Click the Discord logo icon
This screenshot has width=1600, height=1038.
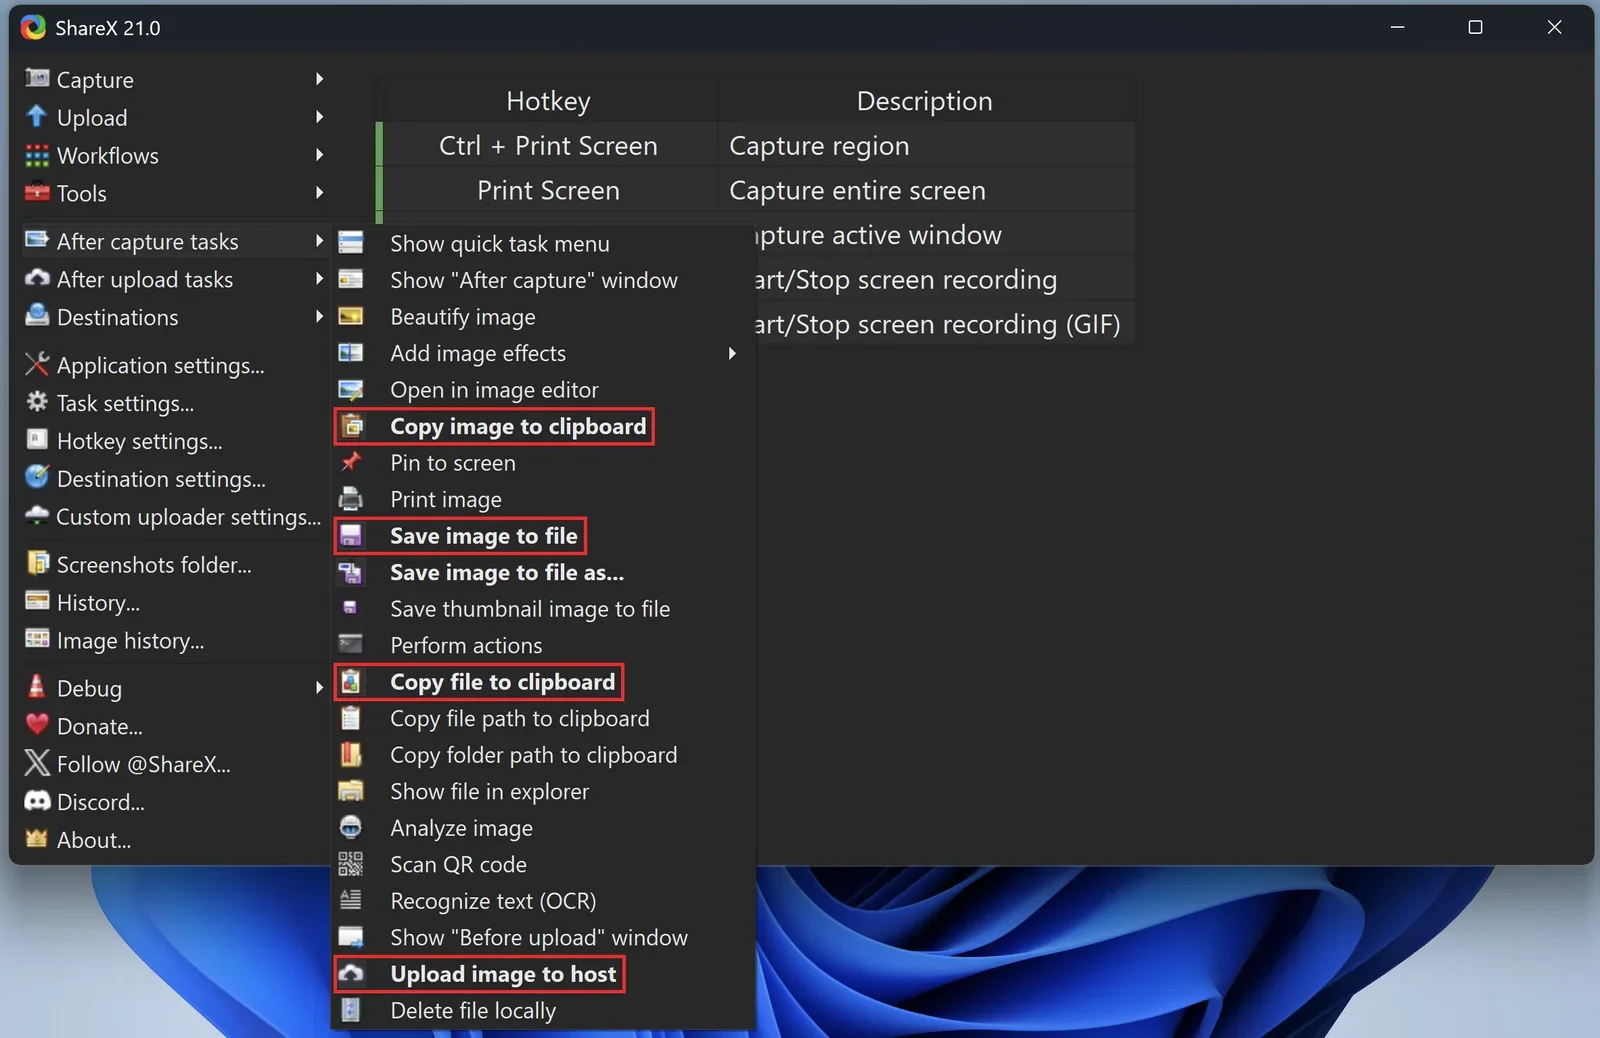click(x=37, y=800)
